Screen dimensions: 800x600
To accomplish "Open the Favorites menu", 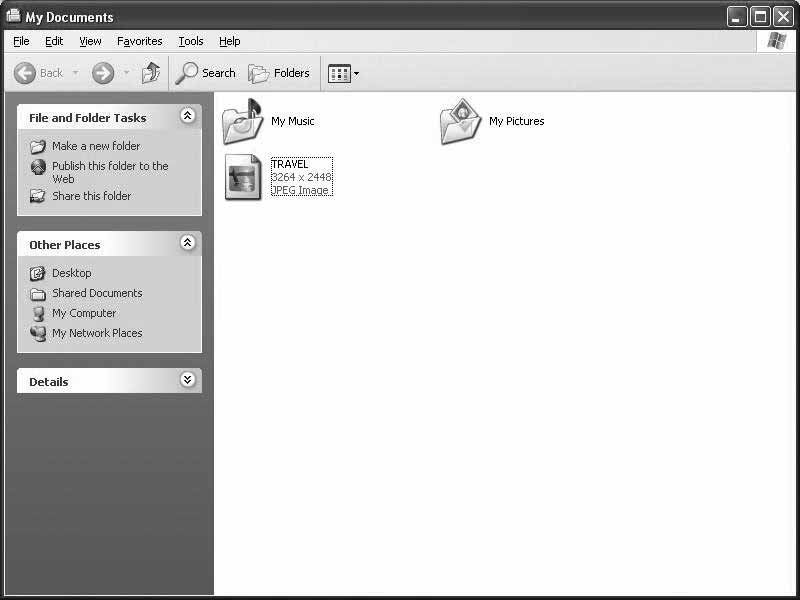I will (139, 41).
